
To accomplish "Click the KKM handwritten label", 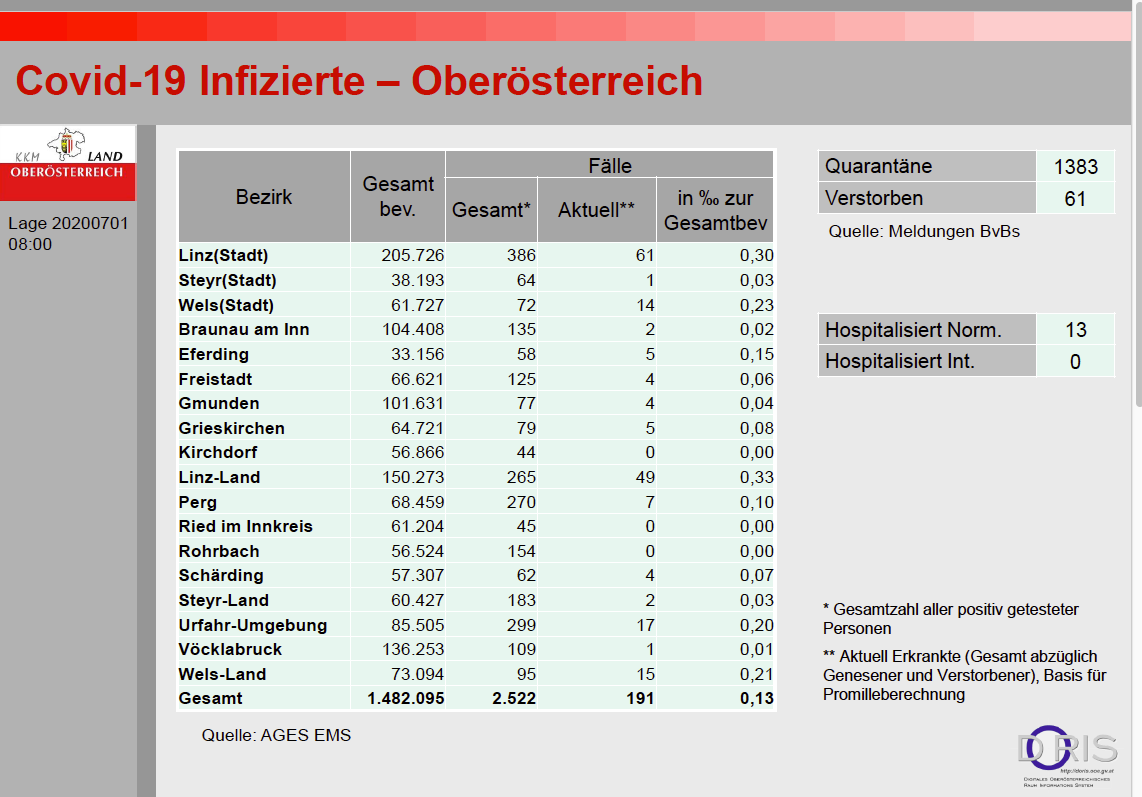I will (x=26, y=156).
